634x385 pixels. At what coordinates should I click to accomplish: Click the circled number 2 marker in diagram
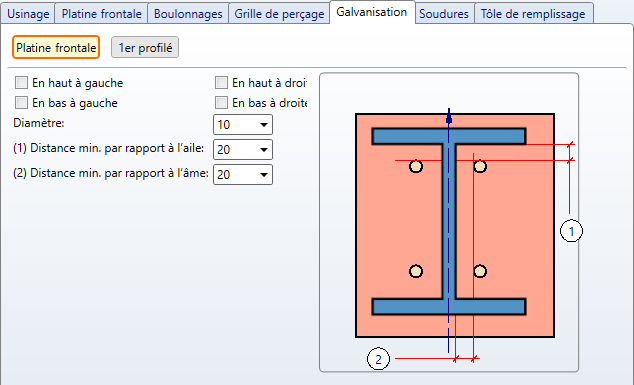[378, 359]
